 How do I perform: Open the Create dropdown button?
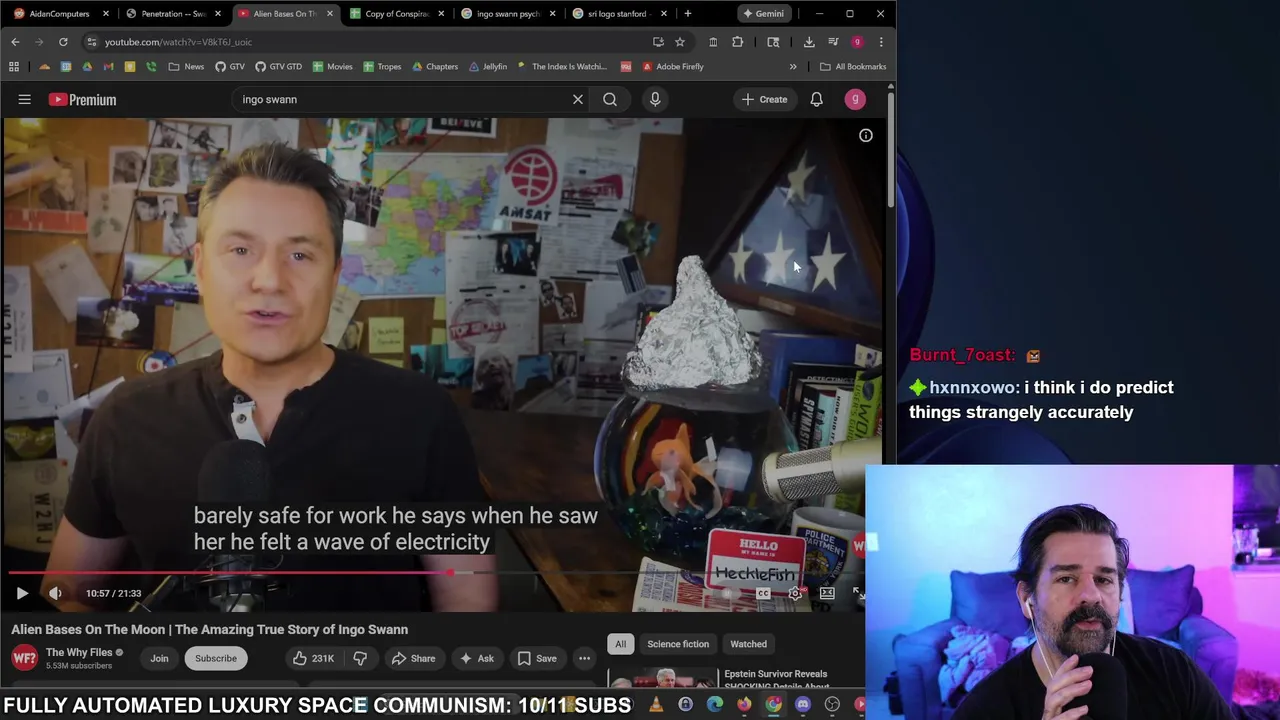(x=764, y=99)
